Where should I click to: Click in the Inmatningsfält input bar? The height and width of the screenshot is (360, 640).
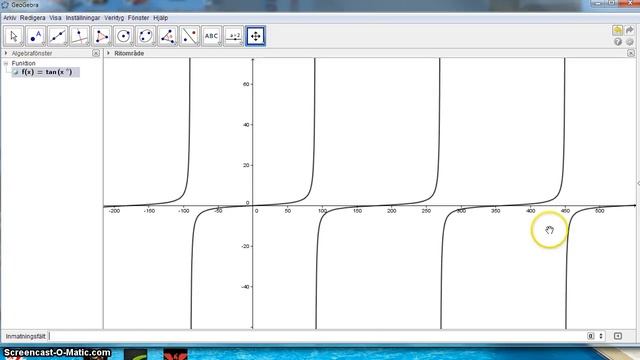[x=316, y=336]
